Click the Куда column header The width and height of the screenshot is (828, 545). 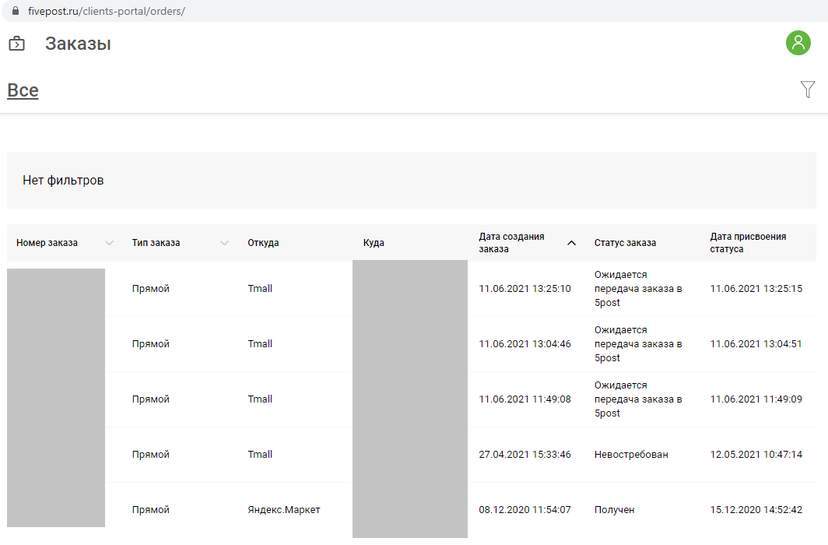click(x=374, y=243)
